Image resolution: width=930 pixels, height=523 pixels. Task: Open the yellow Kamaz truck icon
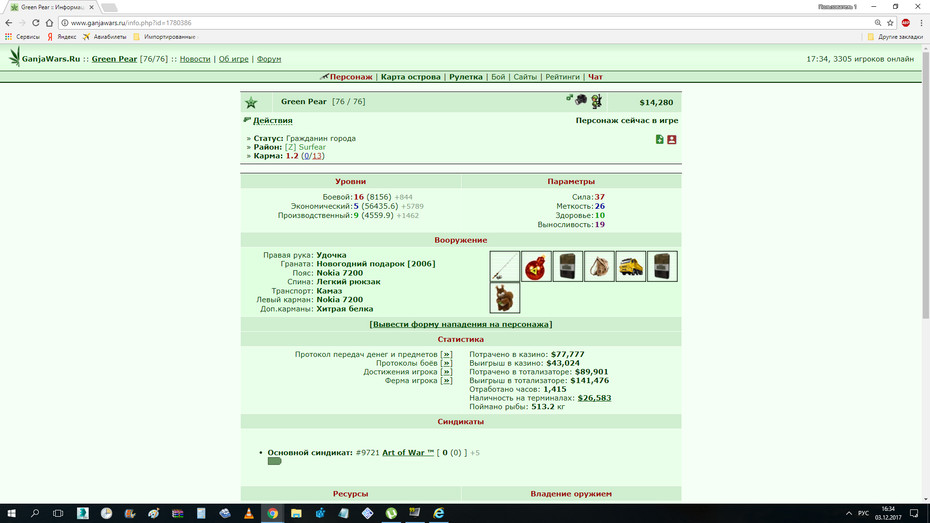(630, 266)
